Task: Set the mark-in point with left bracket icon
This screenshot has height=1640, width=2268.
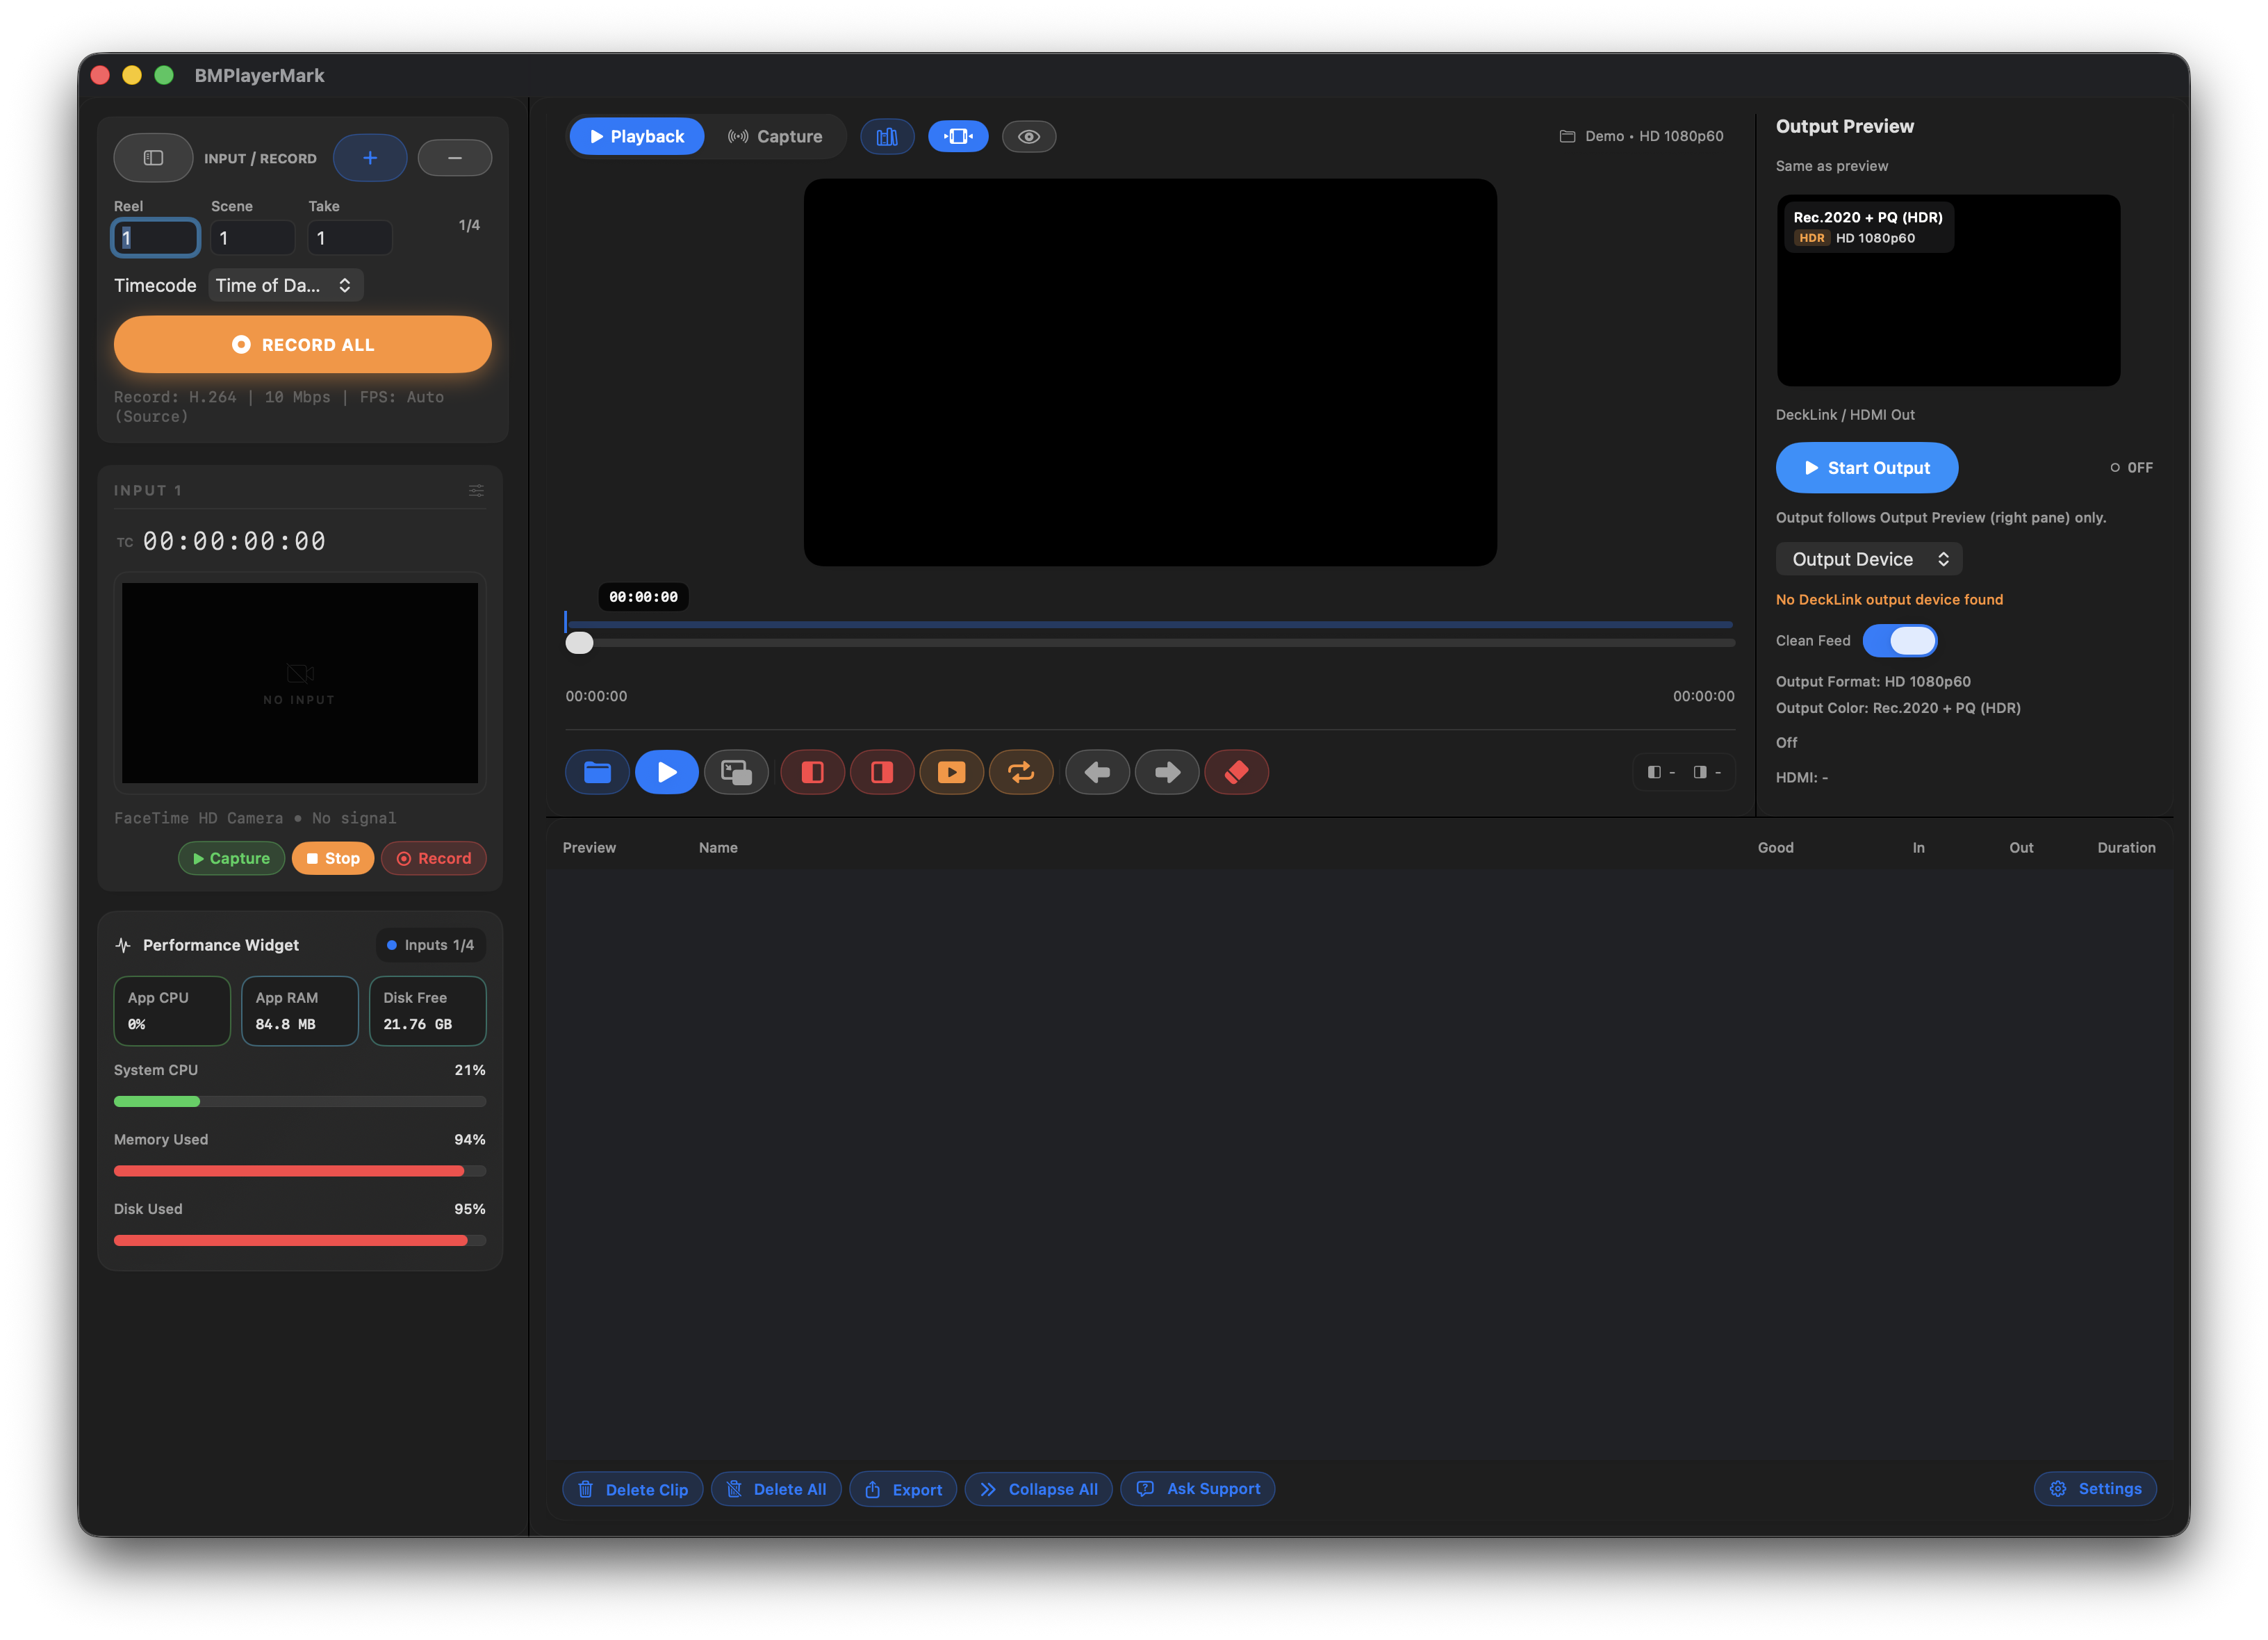Action: pyautogui.click(x=812, y=772)
